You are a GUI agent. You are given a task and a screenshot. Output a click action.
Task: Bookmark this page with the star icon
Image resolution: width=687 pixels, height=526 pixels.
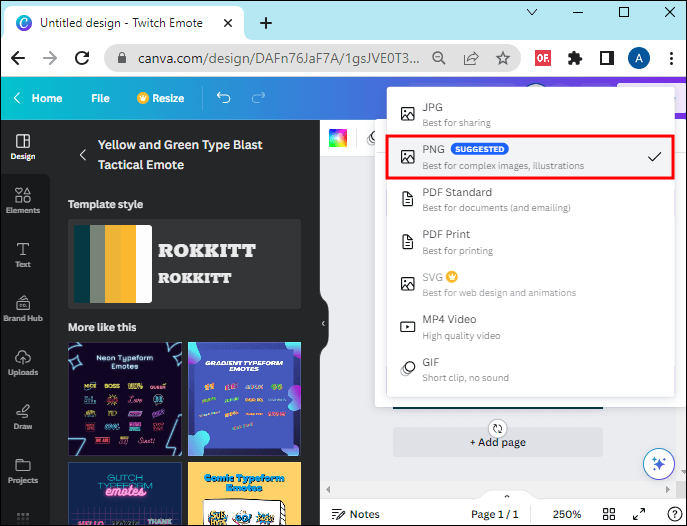point(503,58)
